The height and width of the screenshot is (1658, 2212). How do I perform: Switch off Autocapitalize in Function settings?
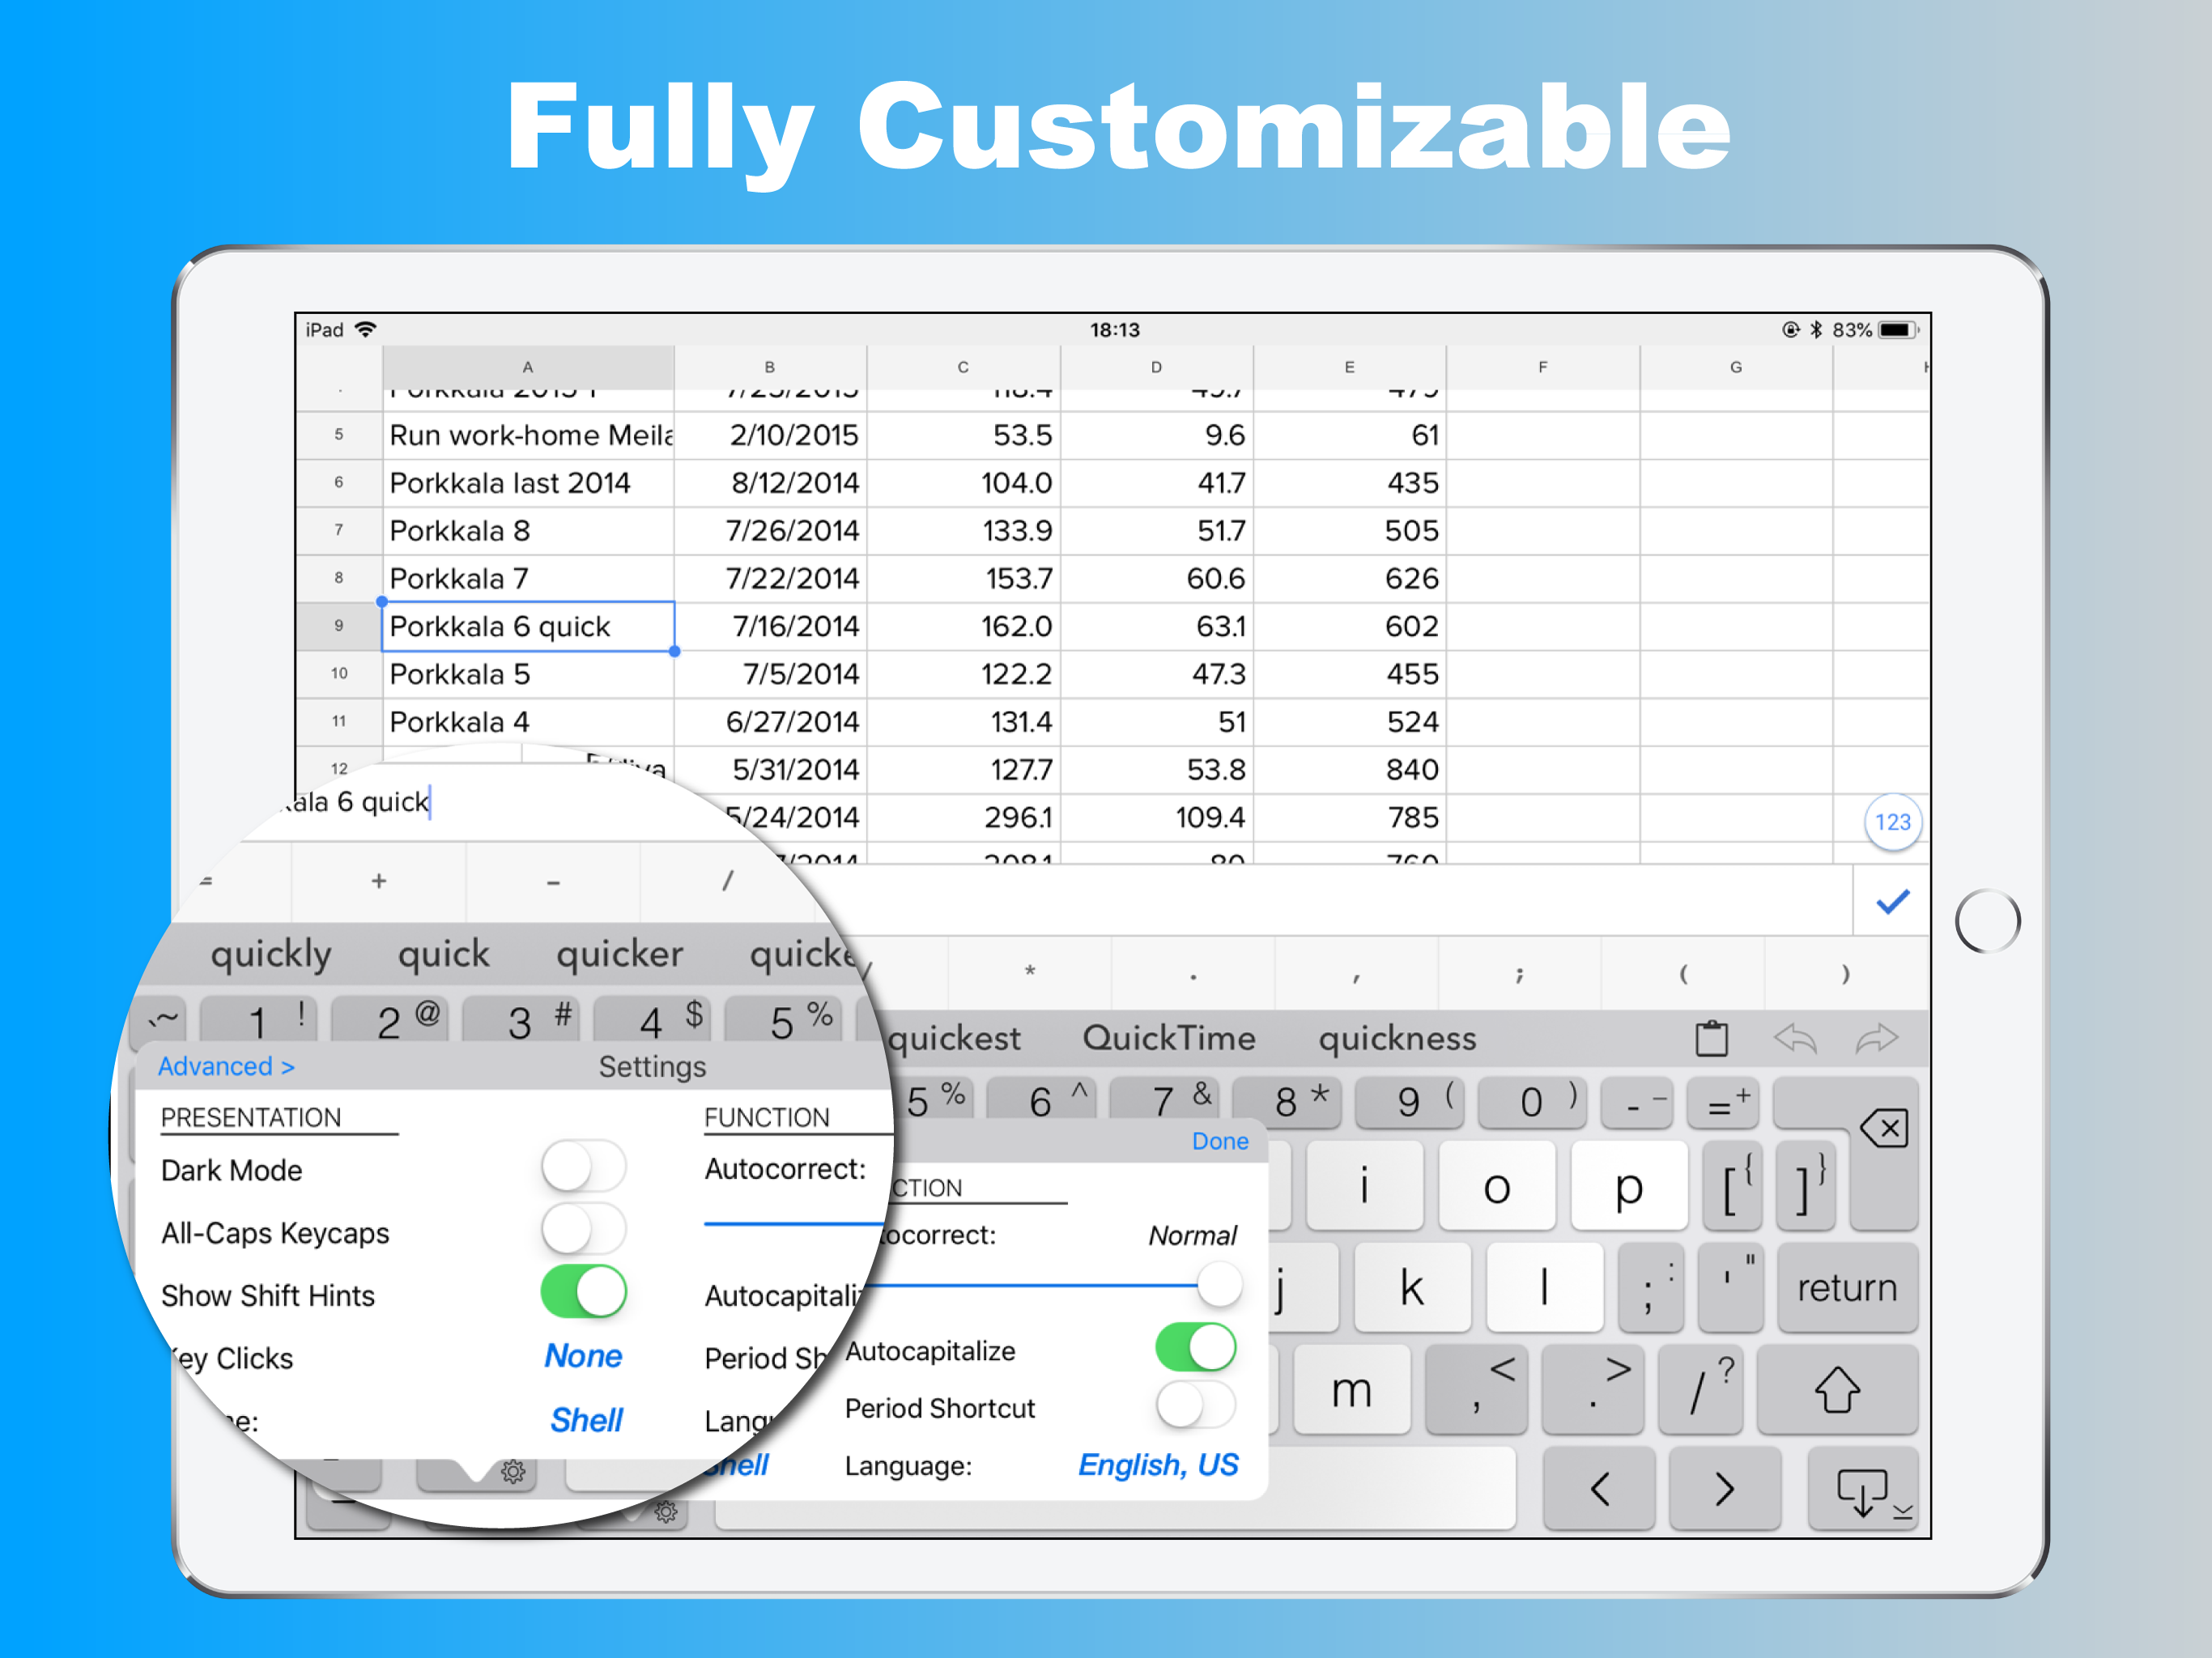pyautogui.click(x=1196, y=1348)
